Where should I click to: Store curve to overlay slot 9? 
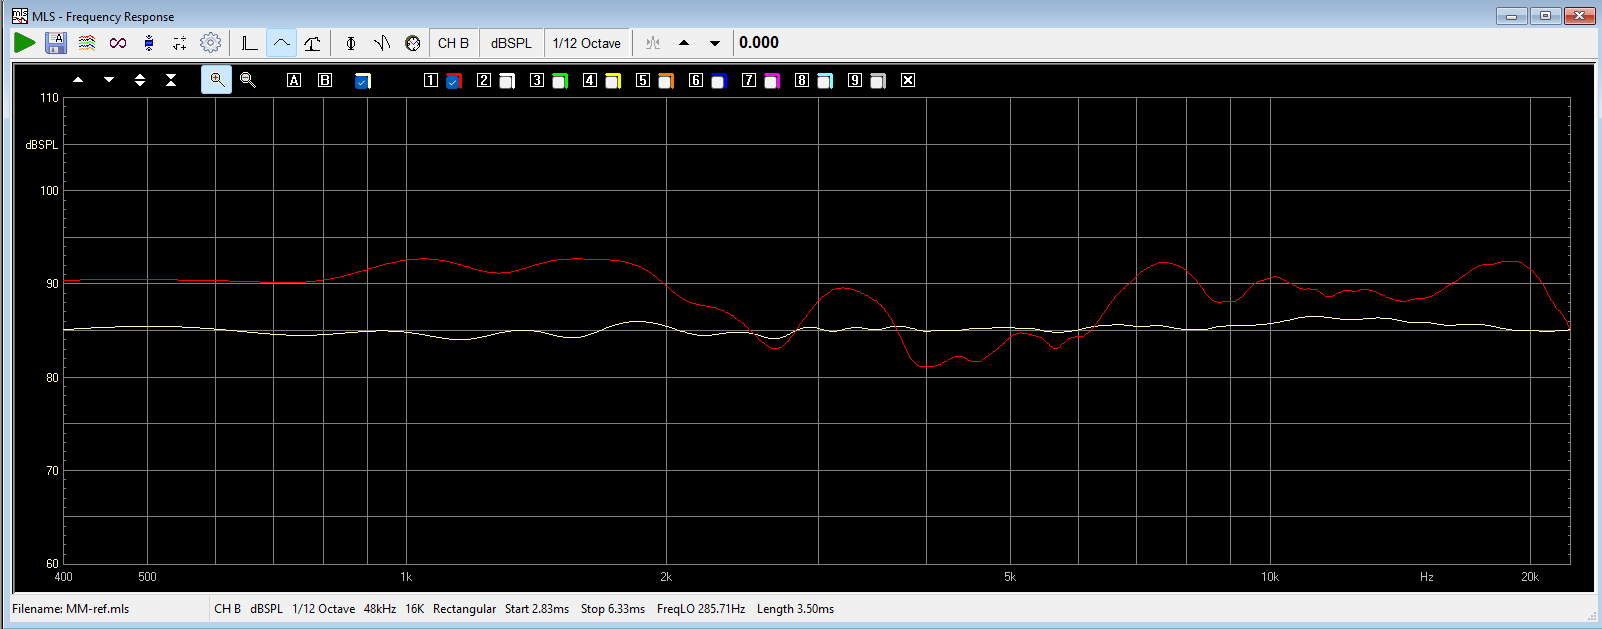coord(855,80)
